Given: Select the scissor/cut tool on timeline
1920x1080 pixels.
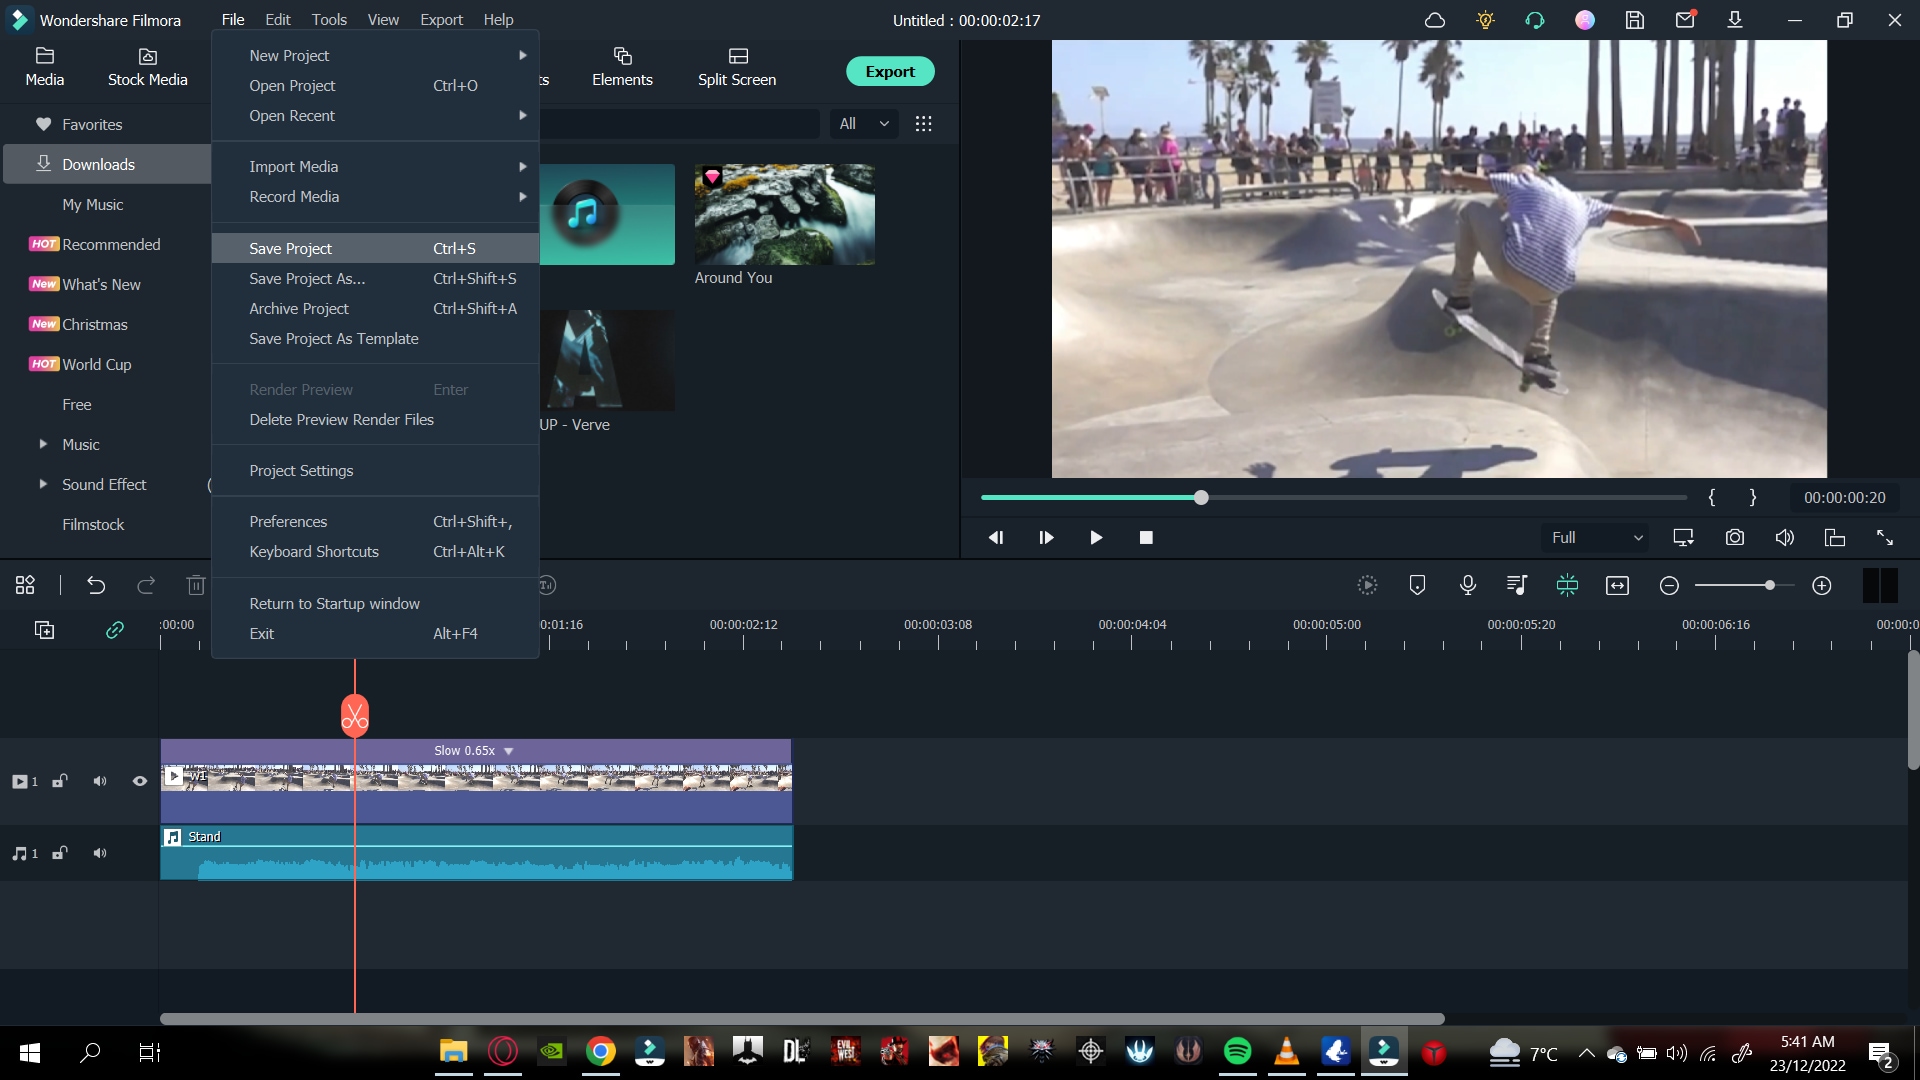Looking at the screenshot, I should tap(355, 715).
